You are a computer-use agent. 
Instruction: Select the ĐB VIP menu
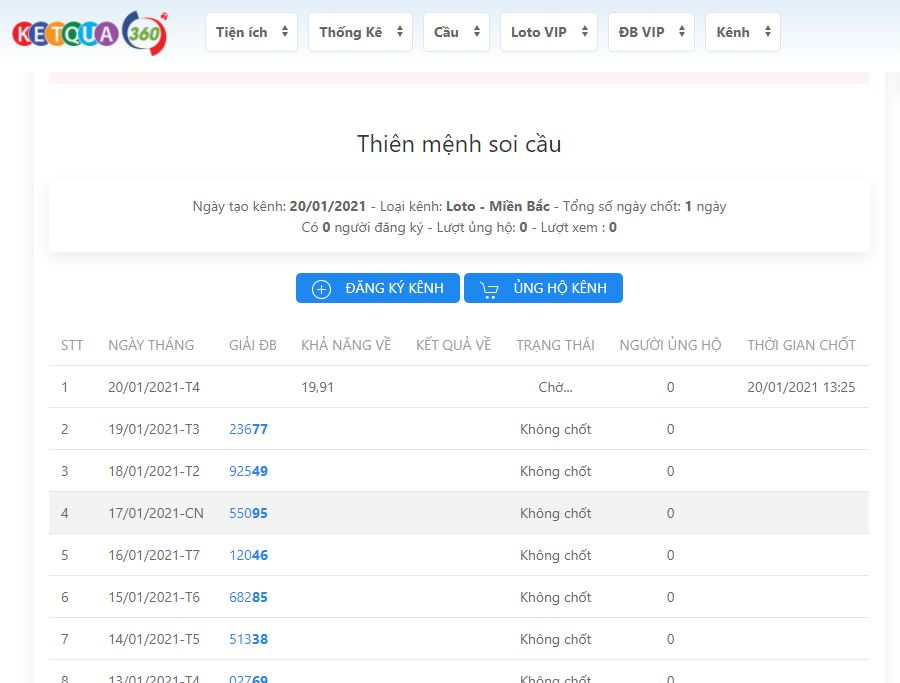coord(651,32)
